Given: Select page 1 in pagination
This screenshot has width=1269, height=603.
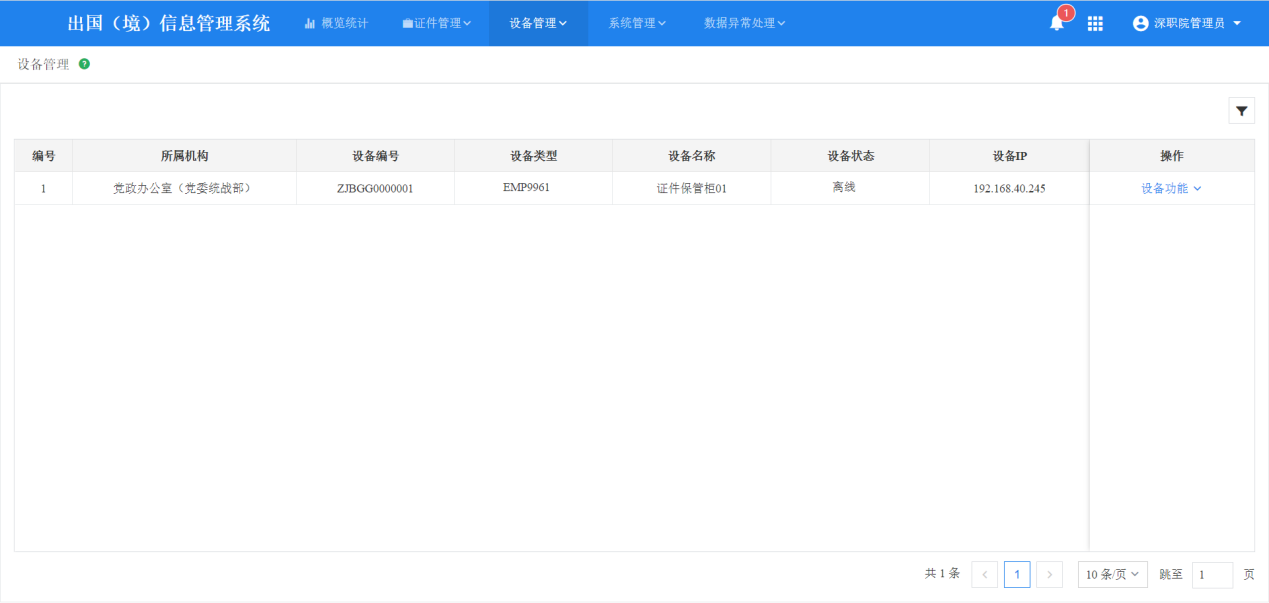Looking at the screenshot, I should click(x=1017, y=574).
